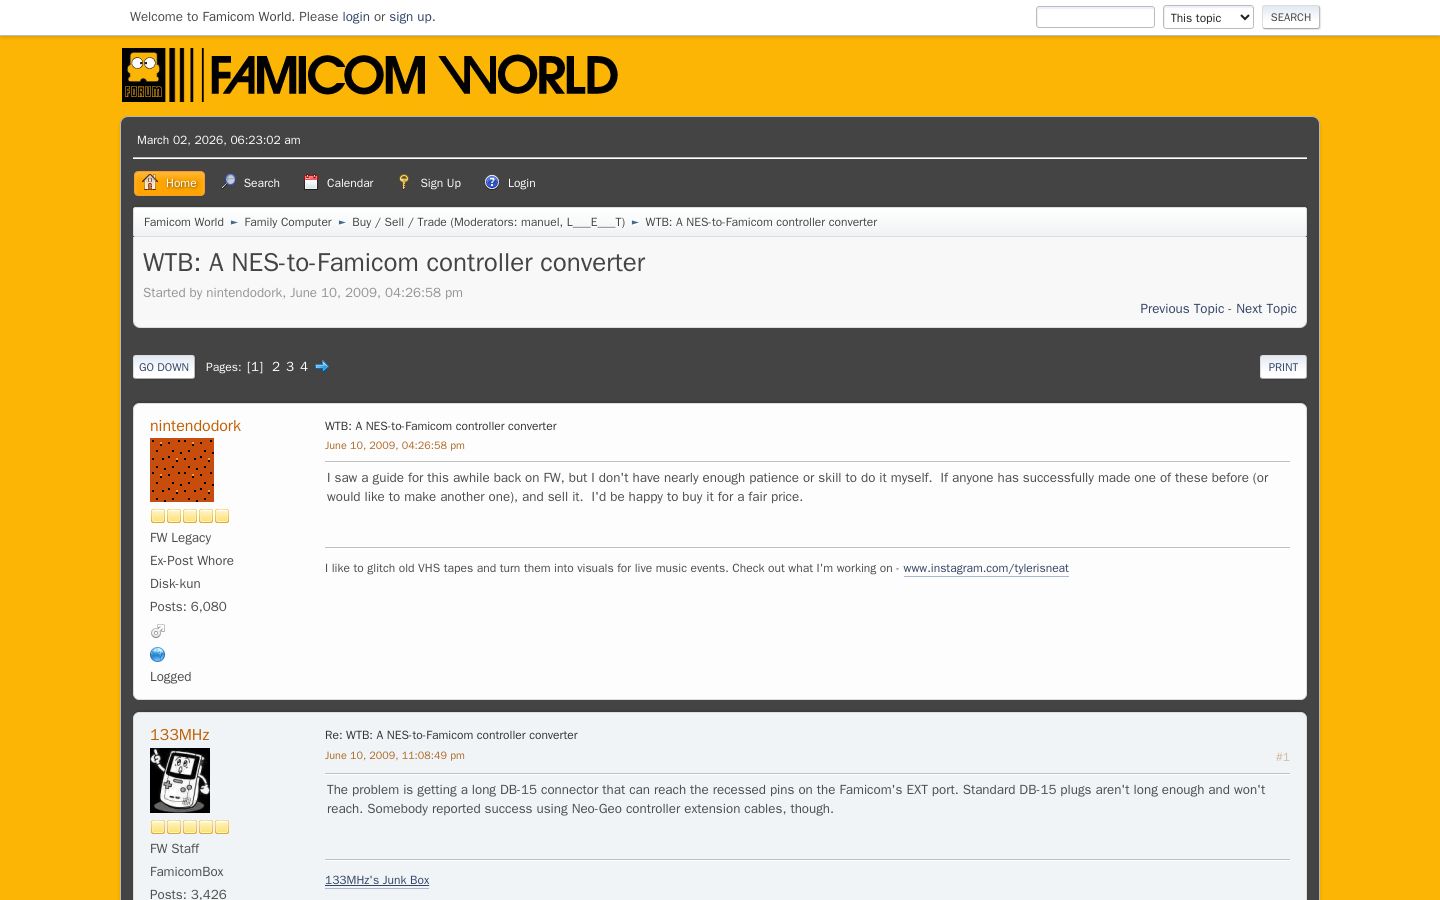1440x900 pixels.
Task: Open '133MHz's Junk Box' signature link
Action: click(x=377, y=880)
